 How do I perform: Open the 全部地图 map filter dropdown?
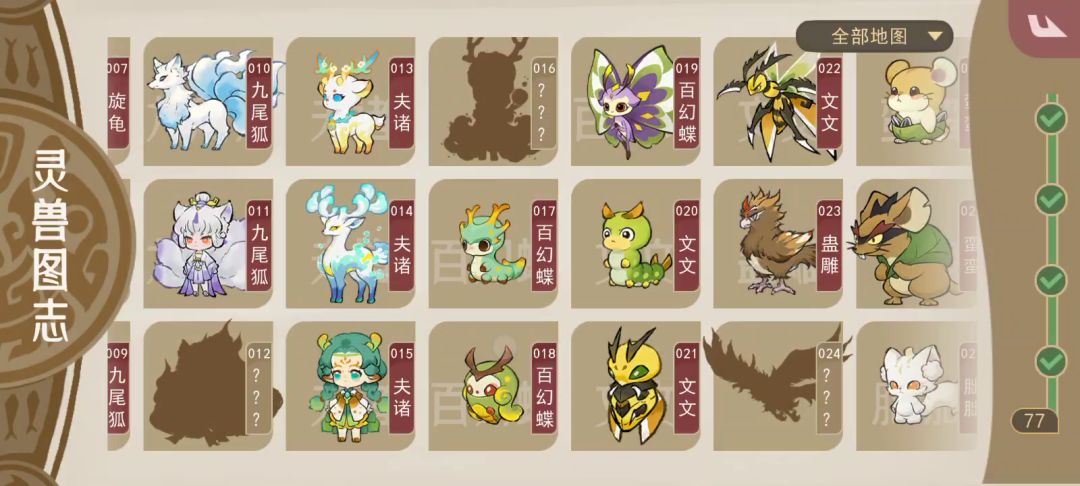click(x=874, y=36)
